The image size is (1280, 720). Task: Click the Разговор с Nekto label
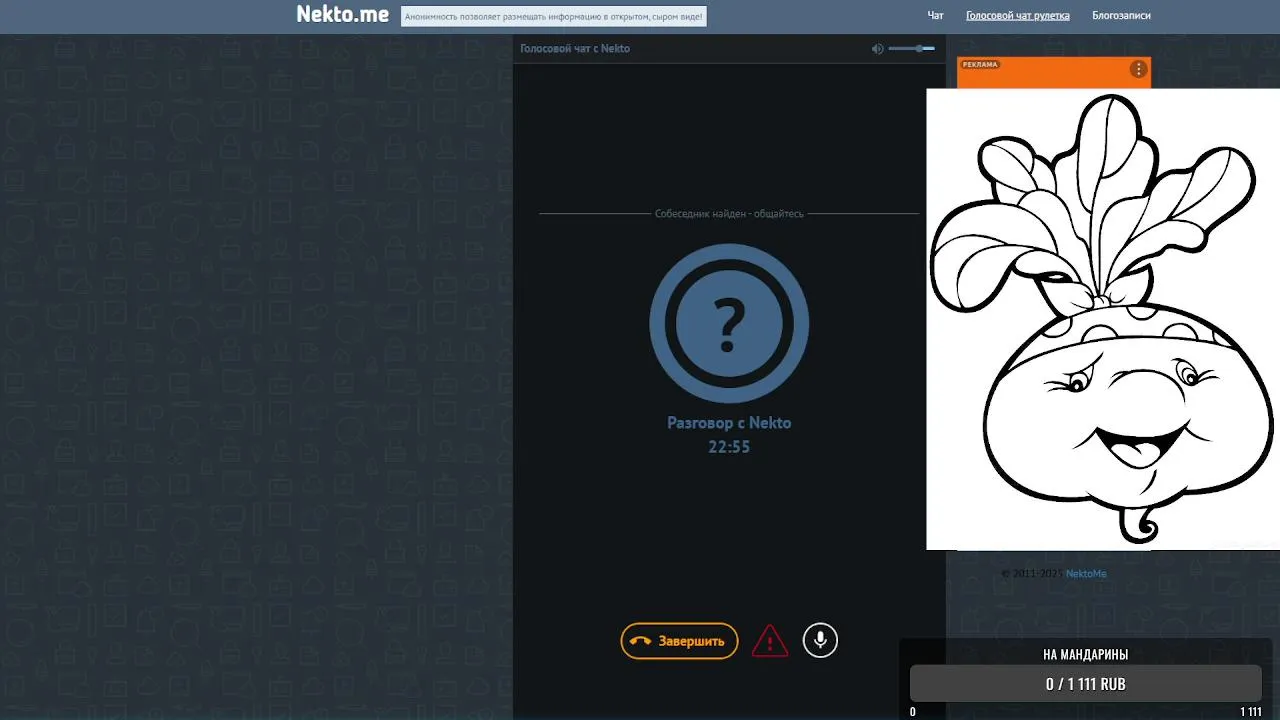coord(729,423)
